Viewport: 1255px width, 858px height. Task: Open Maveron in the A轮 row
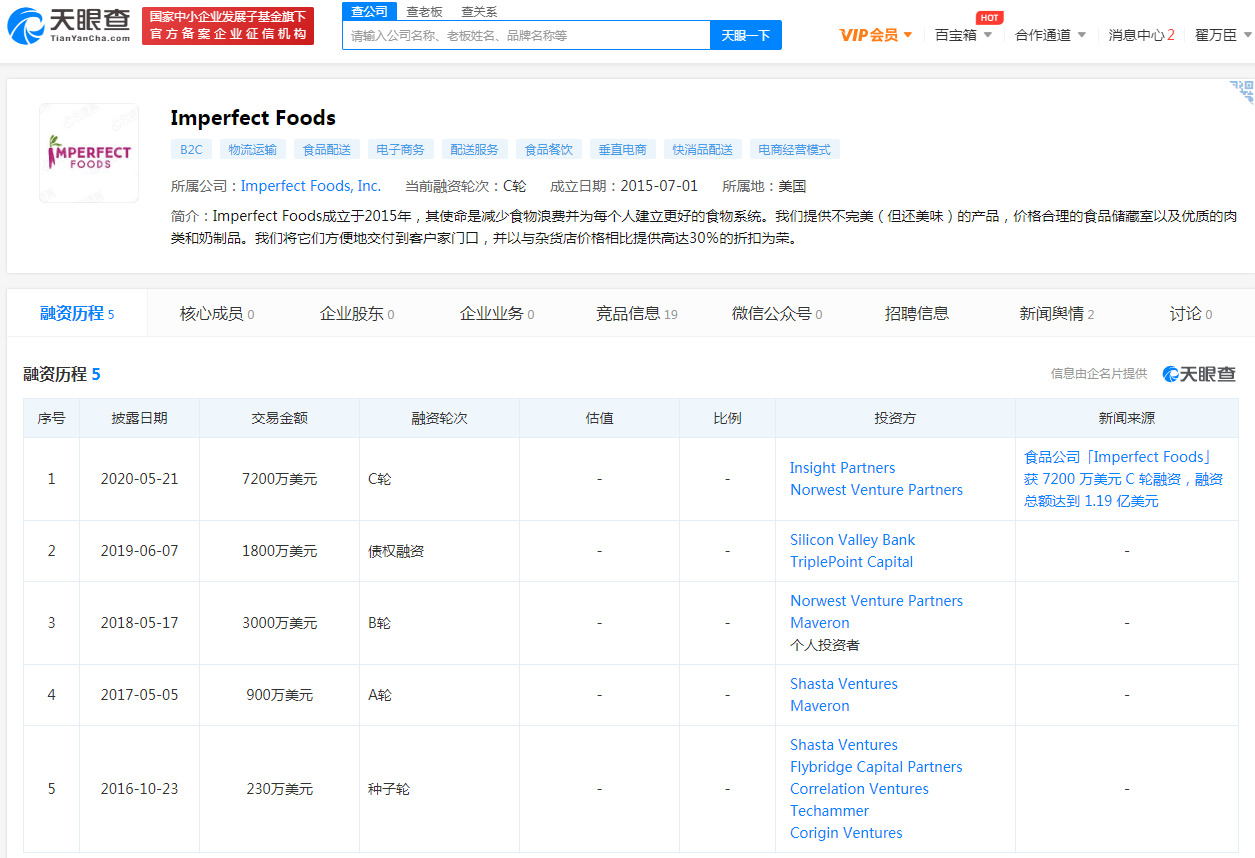819,706
